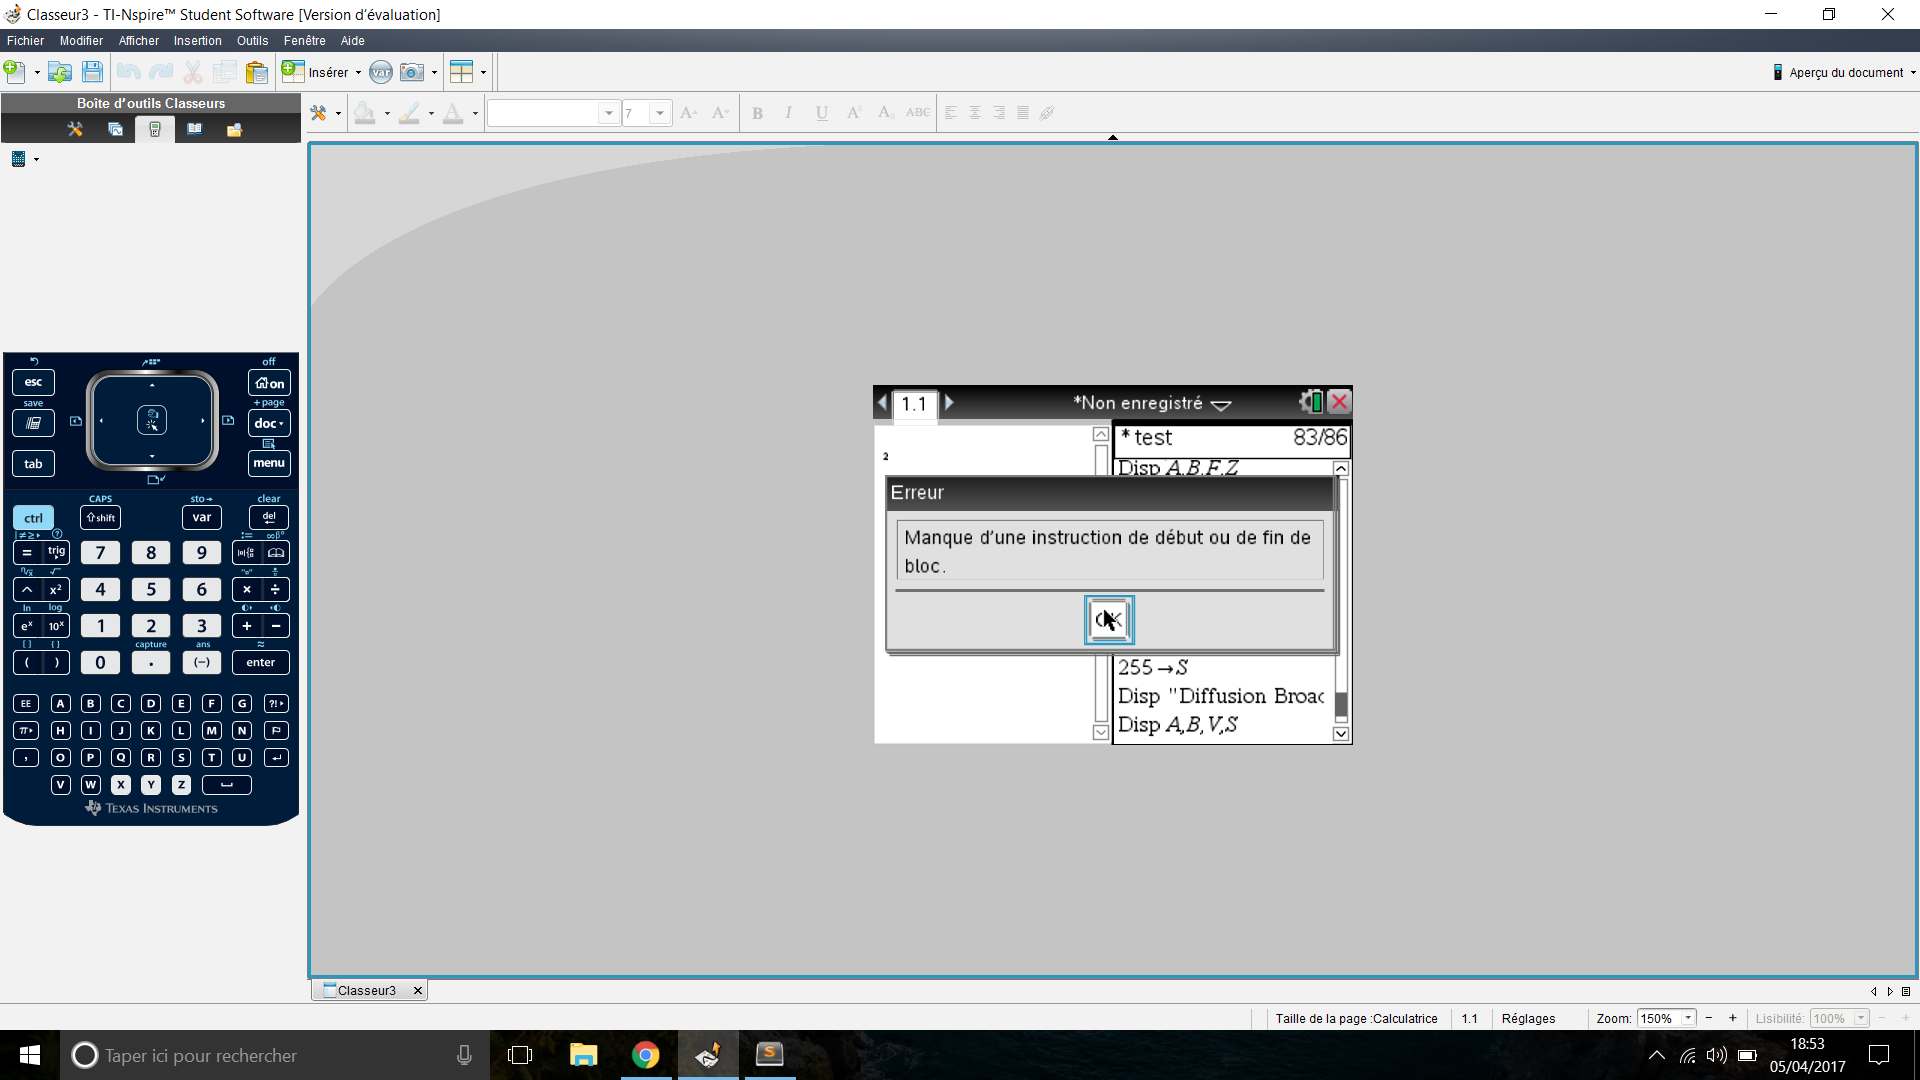The width and height of the screenshot is (1920, 1080).
Task: Toggle the ctrl key on keypad
Action: pyautogui.click(x=33, y=517)
